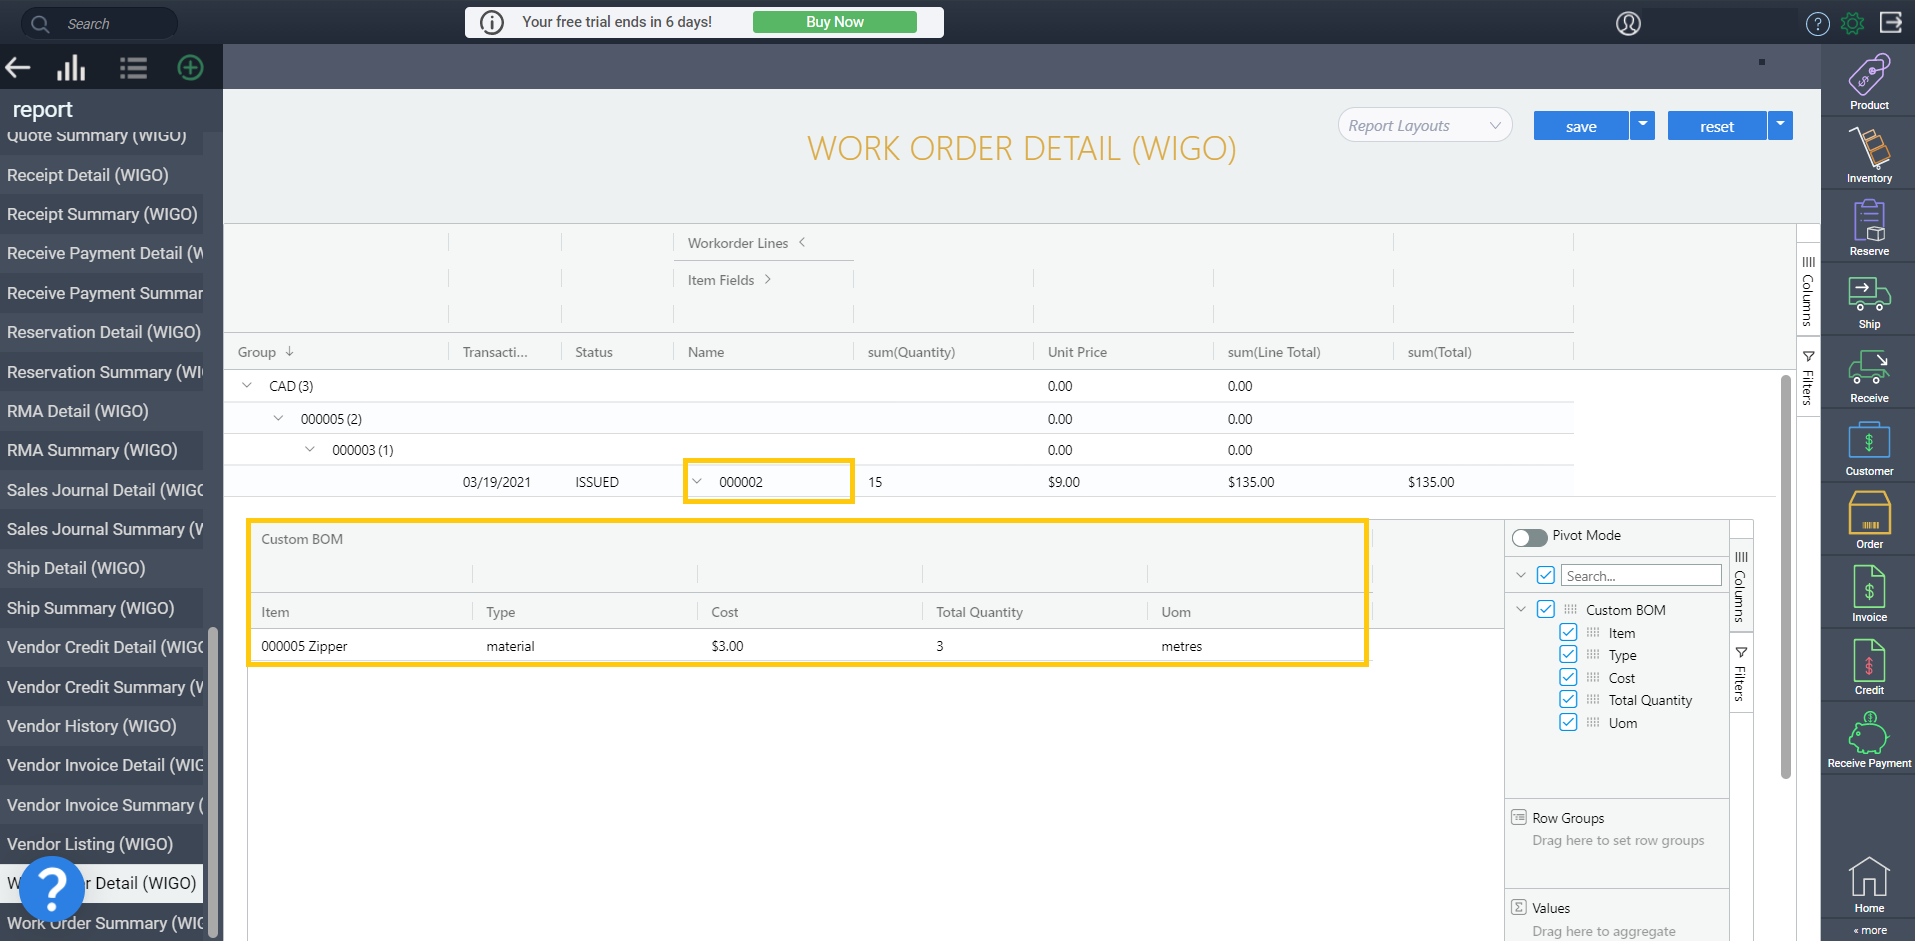This screenshot has height=941, width=1915.
Task: Open the Reserve module
Action: coord(1869,227)
